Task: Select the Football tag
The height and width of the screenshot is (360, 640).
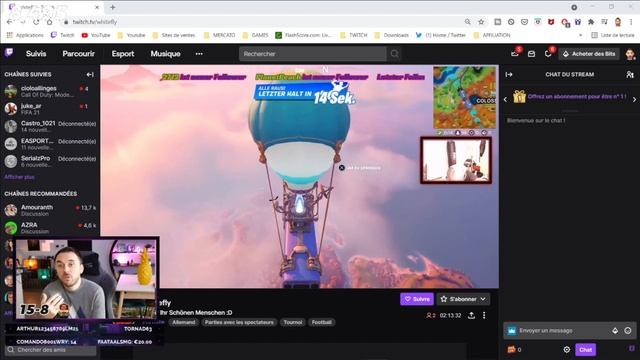Action: [x=322, y=322]
